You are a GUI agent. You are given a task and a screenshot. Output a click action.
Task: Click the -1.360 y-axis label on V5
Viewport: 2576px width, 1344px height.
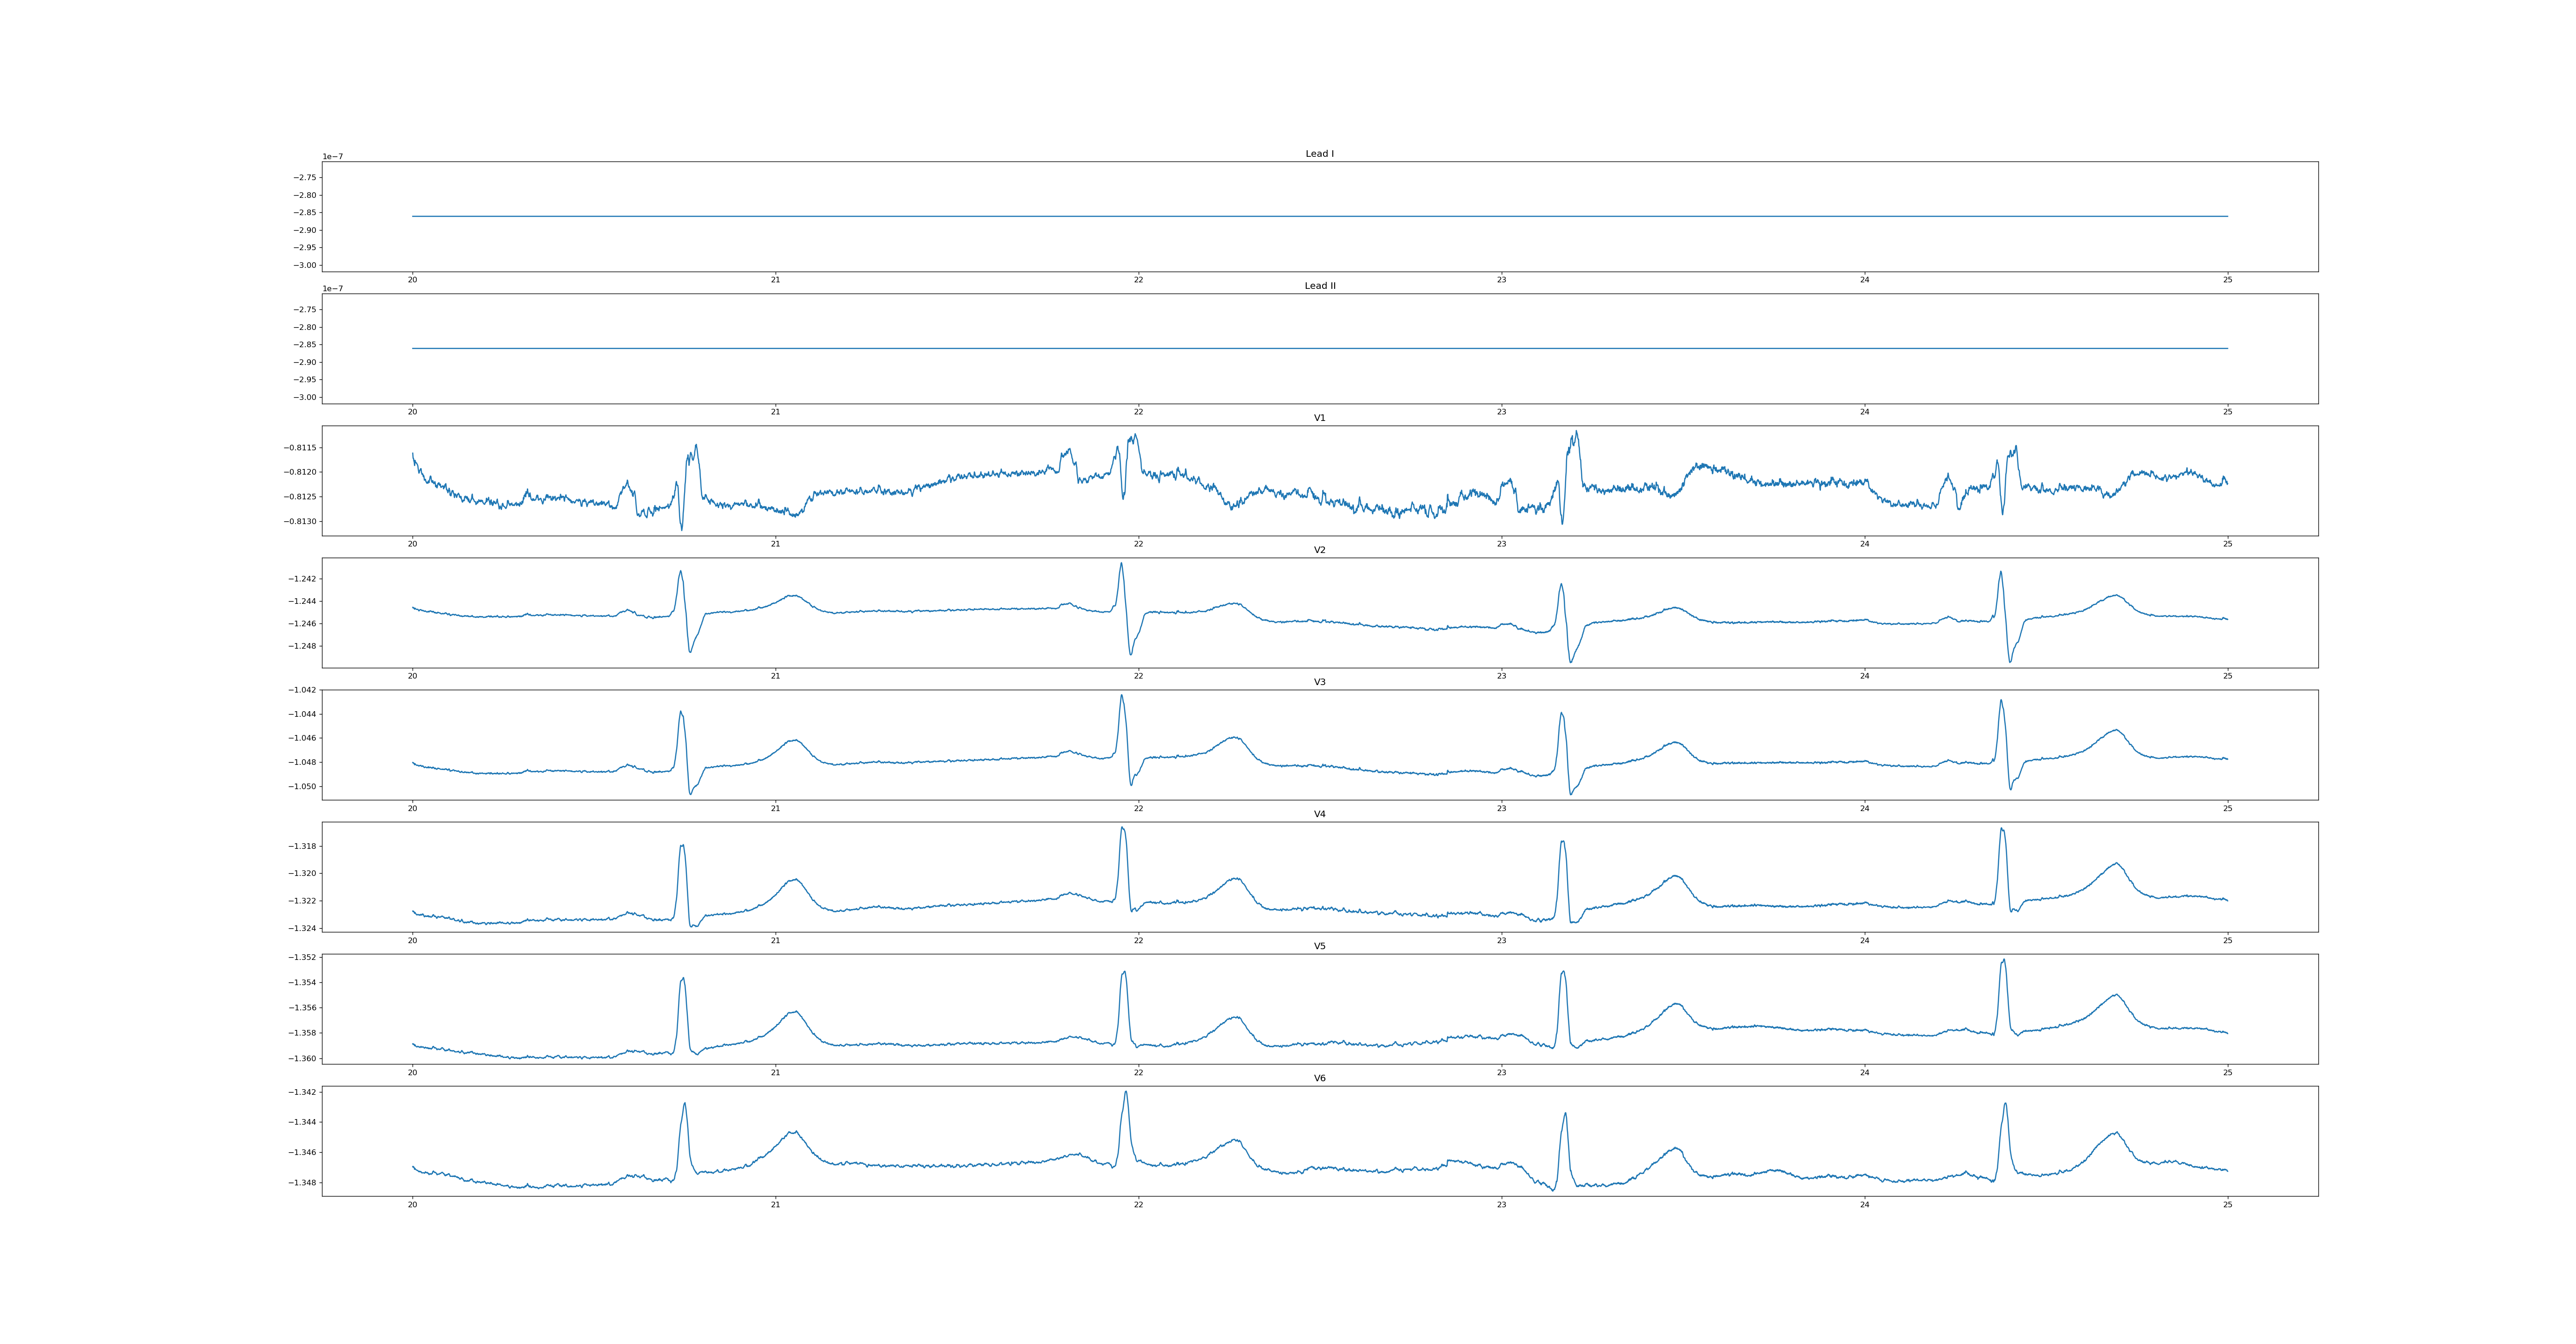[303, 1058]
